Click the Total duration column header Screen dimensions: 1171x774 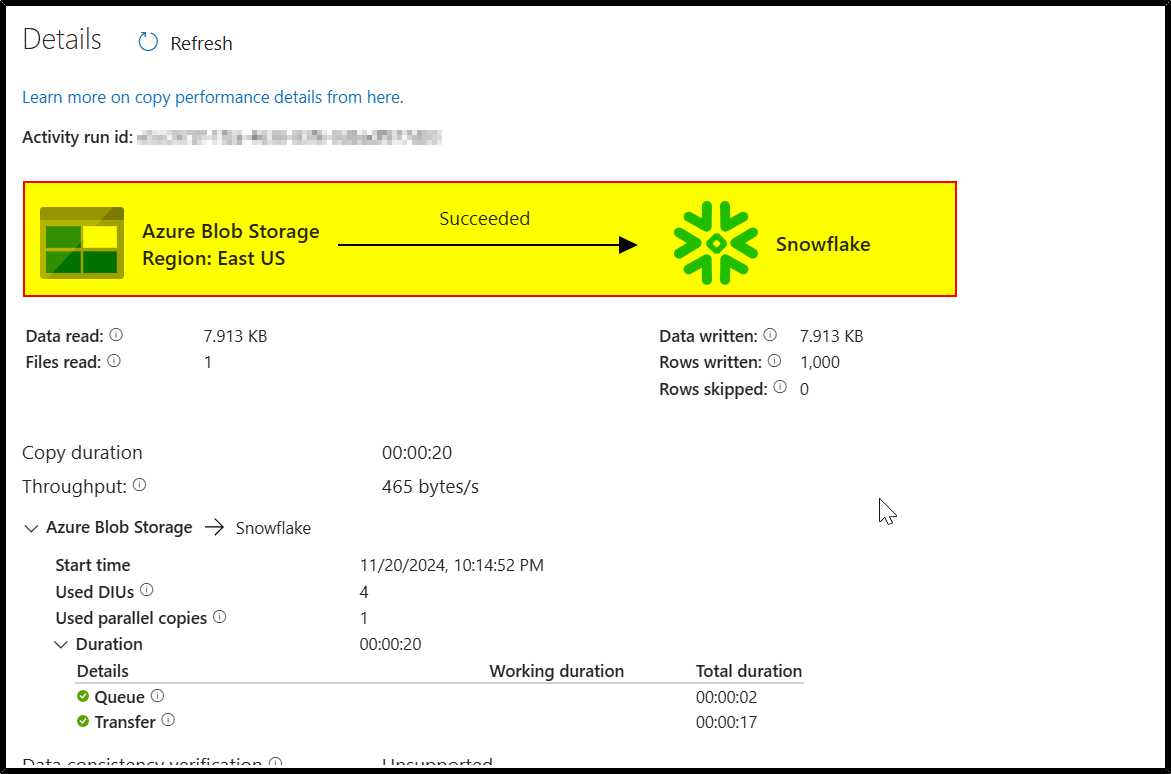point(749,671)
